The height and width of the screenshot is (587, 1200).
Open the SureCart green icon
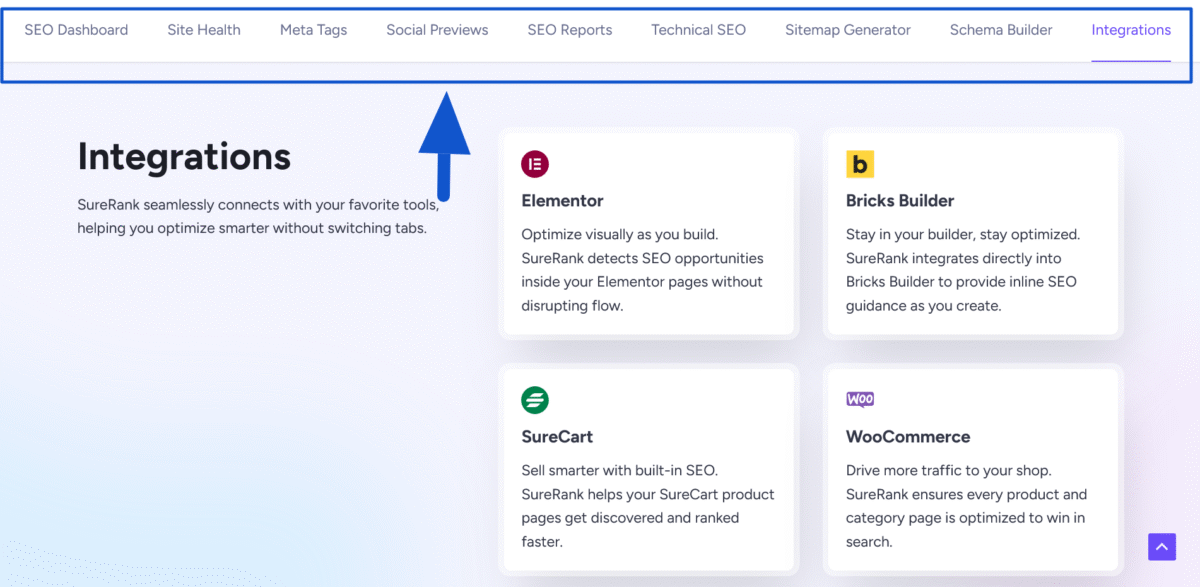(535, 399)
